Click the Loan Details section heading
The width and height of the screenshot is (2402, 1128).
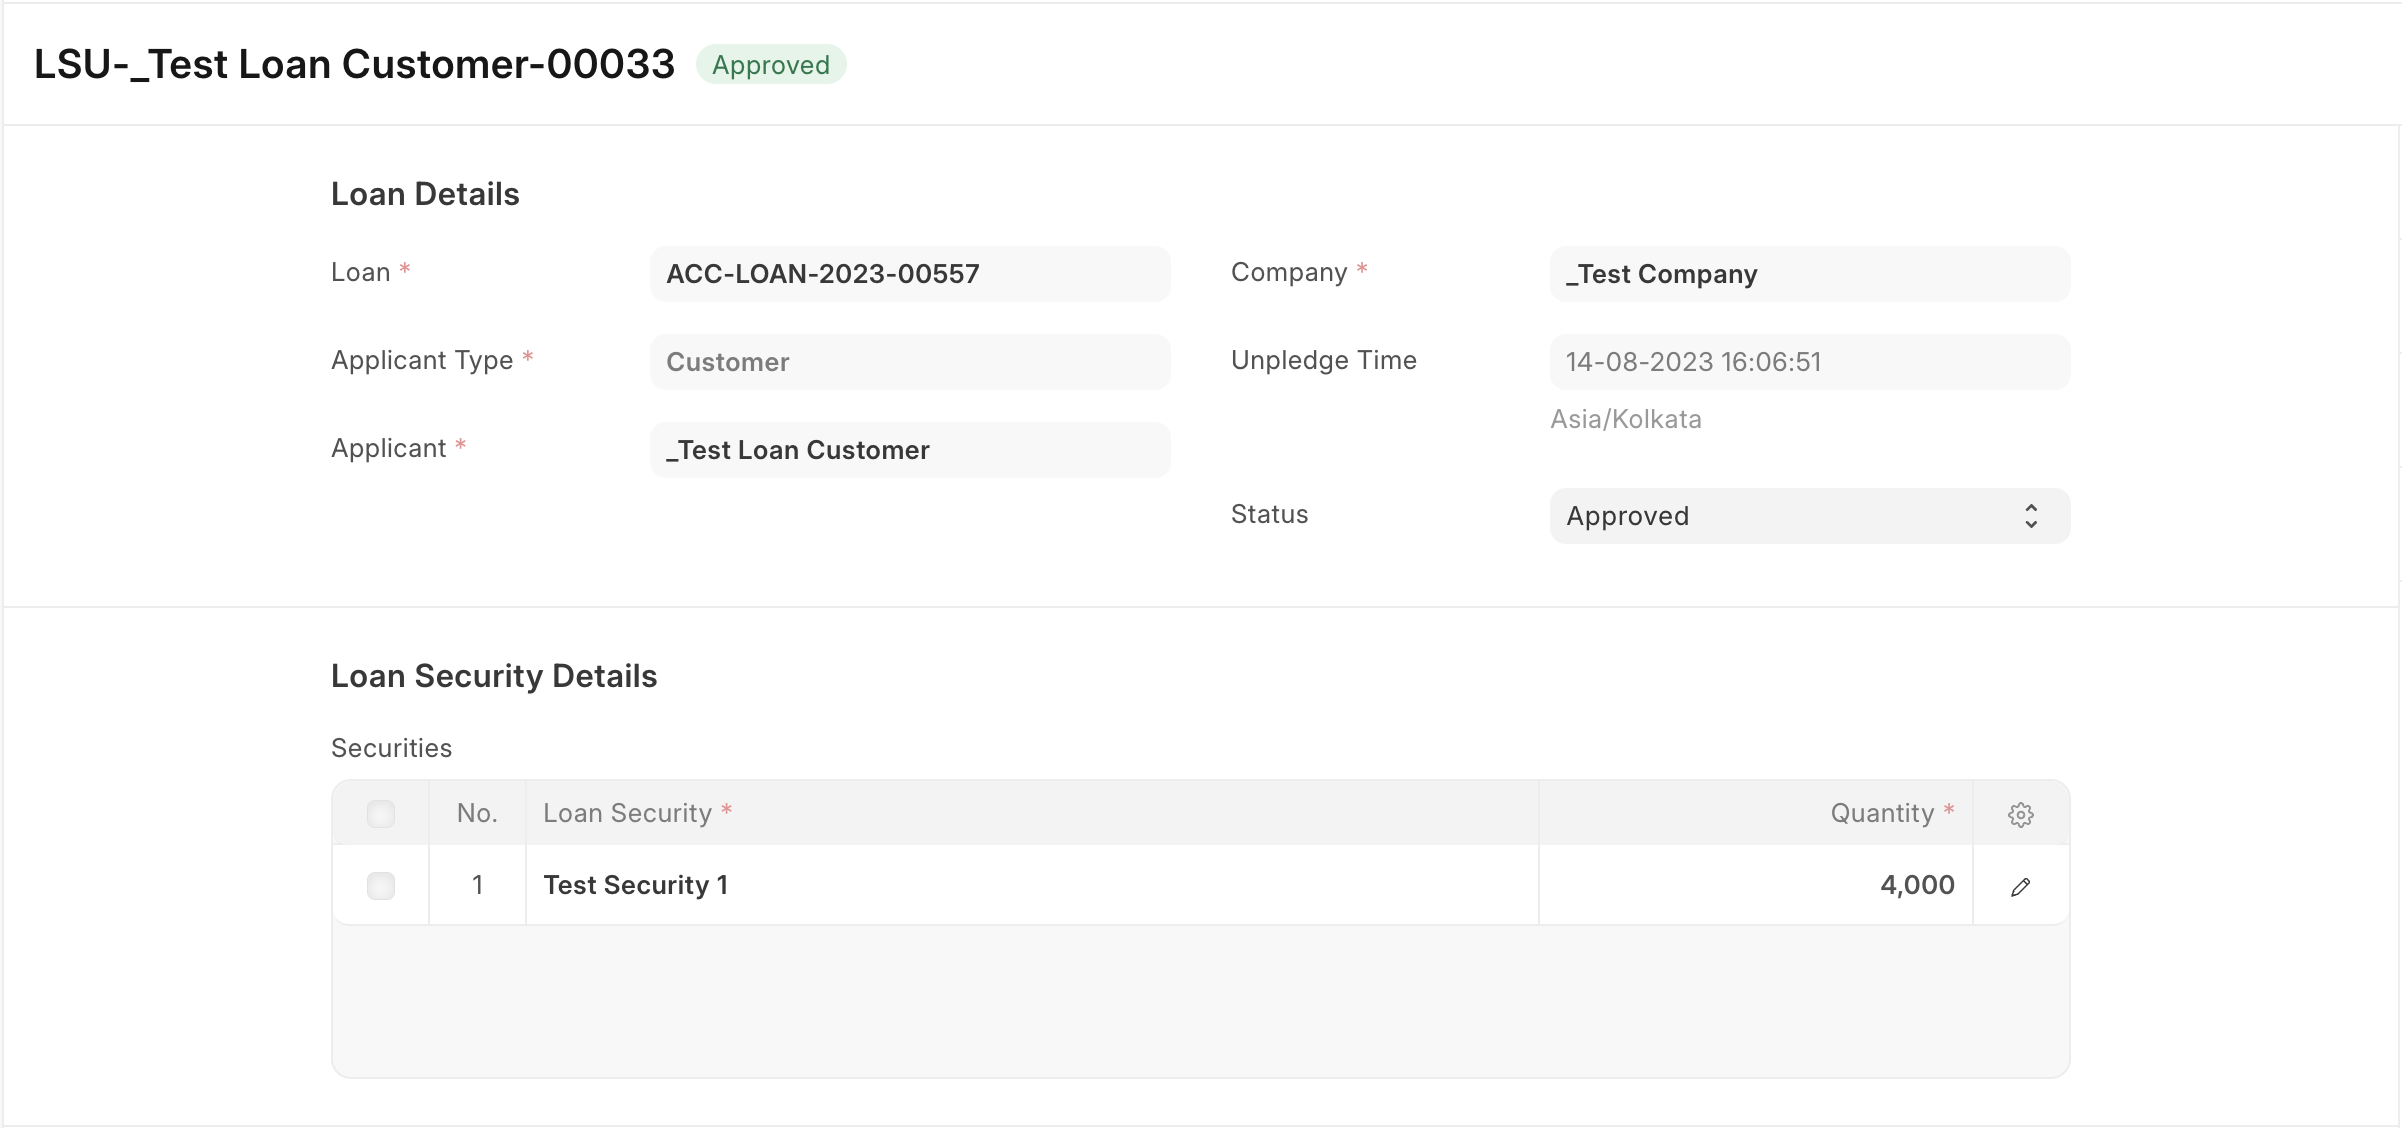coord(425,194)
